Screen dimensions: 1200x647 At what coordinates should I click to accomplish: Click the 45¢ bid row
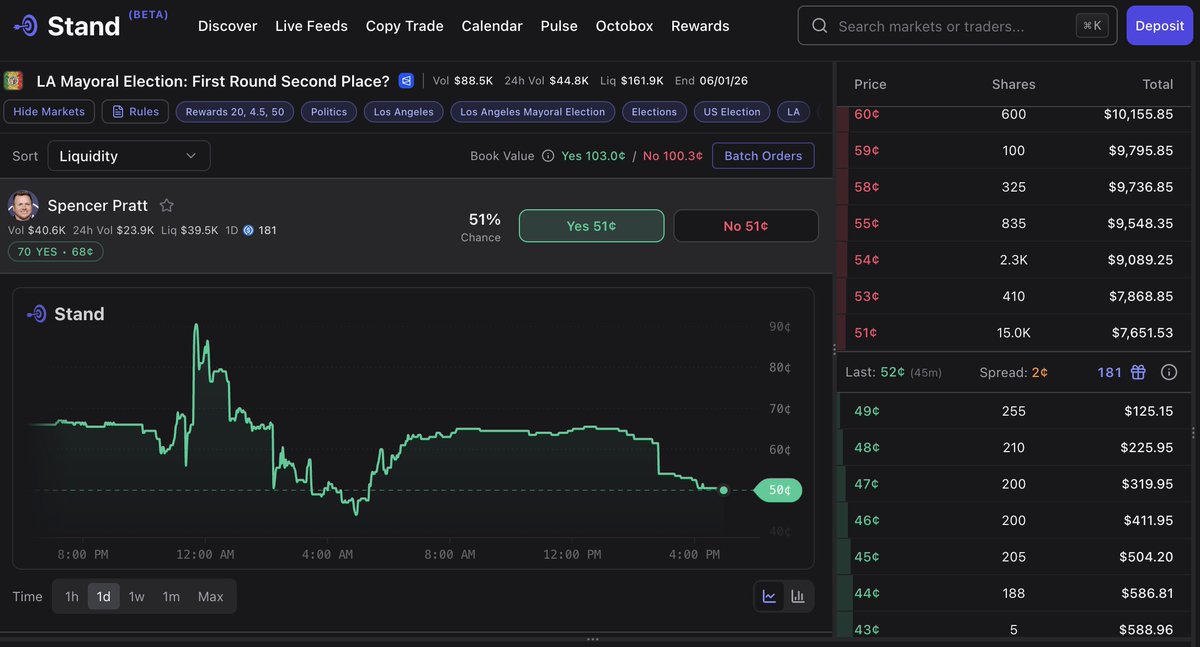coord(1013,556)
